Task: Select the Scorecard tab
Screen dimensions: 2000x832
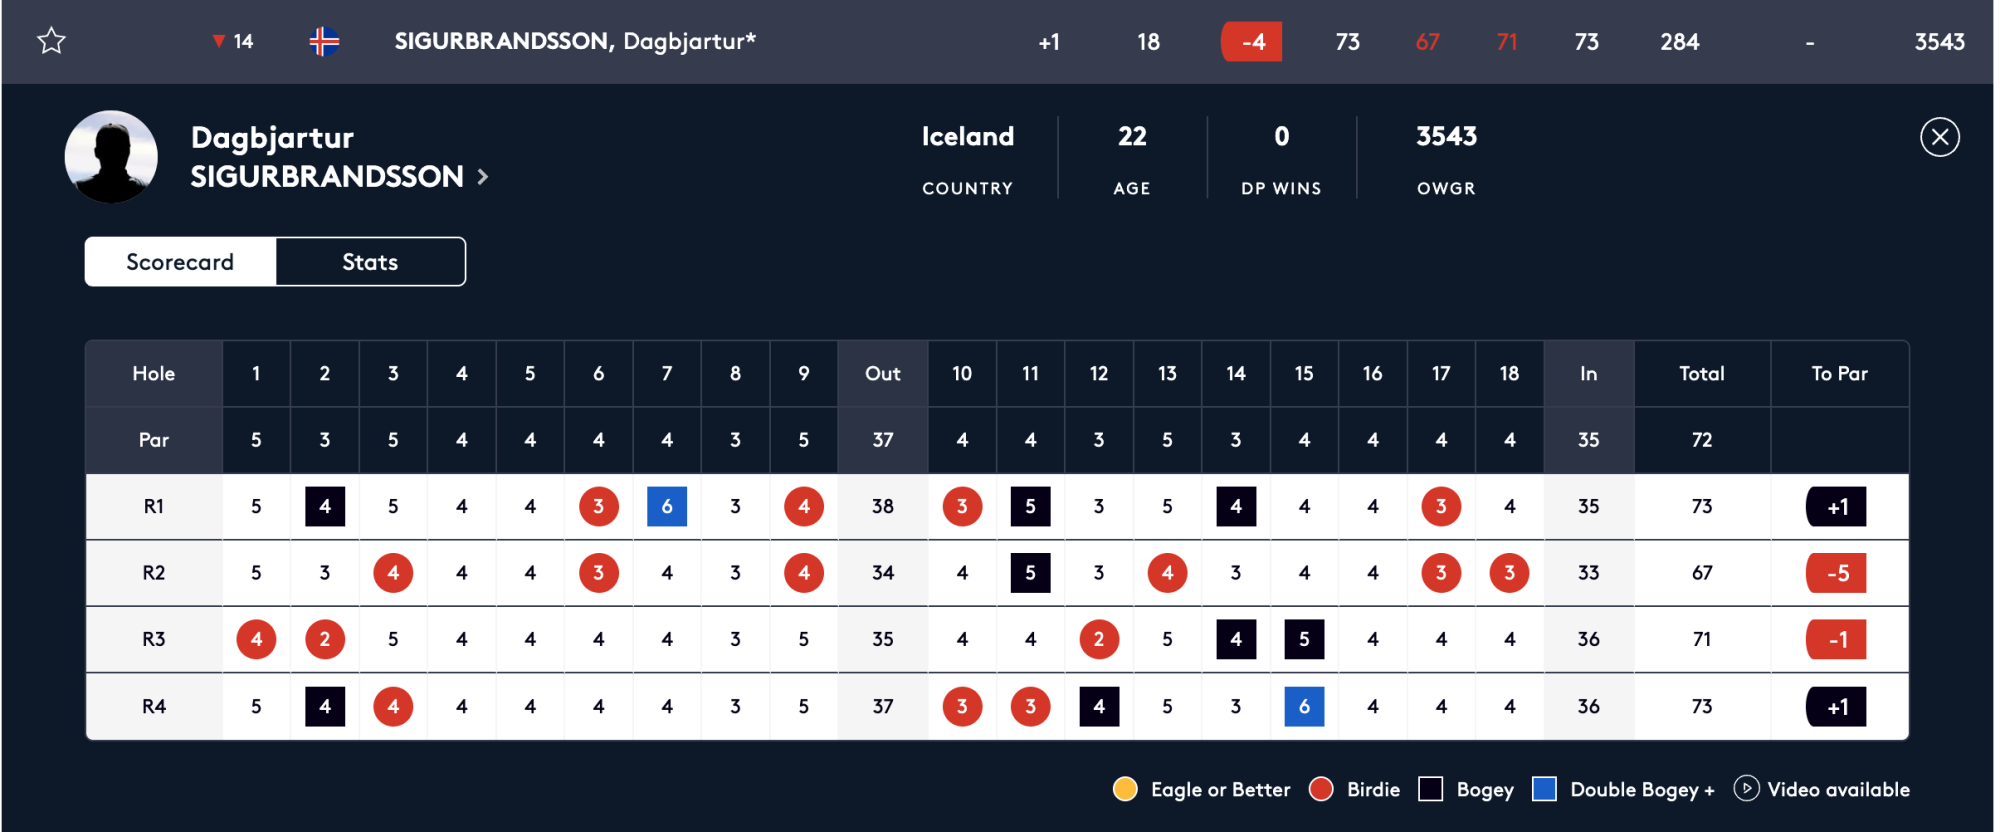Action: point(180,262)
